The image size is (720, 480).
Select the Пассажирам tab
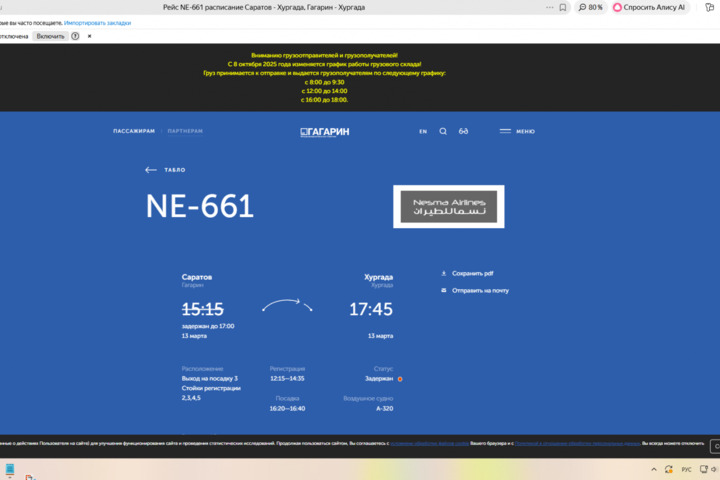pyautogui.click(x=134, y=131)
